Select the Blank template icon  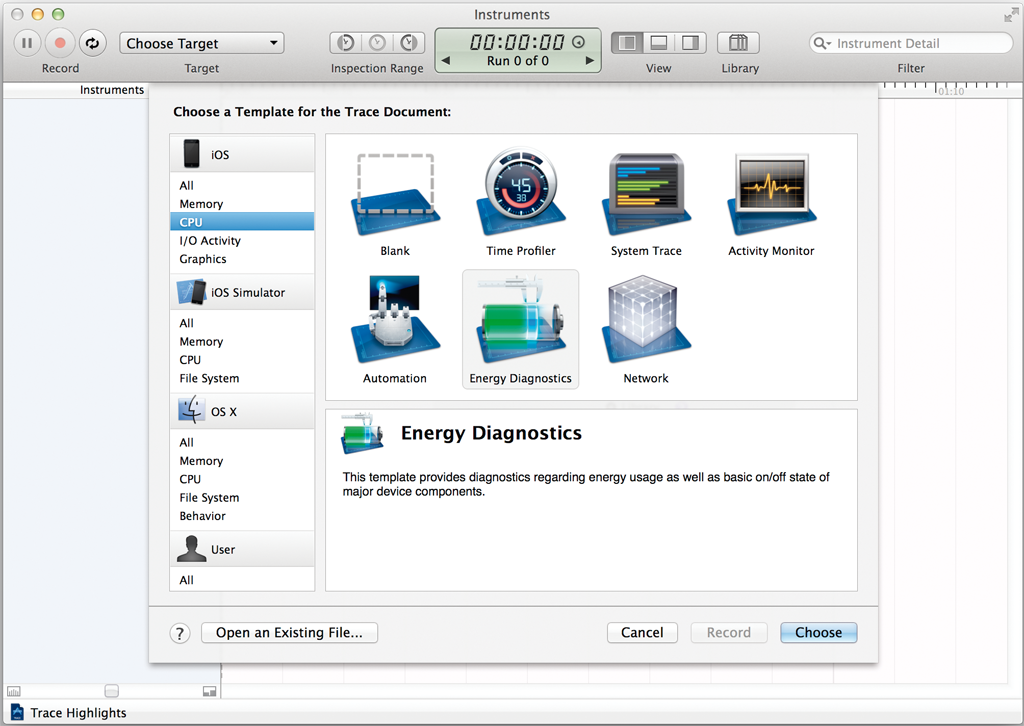tap(395, 195)
